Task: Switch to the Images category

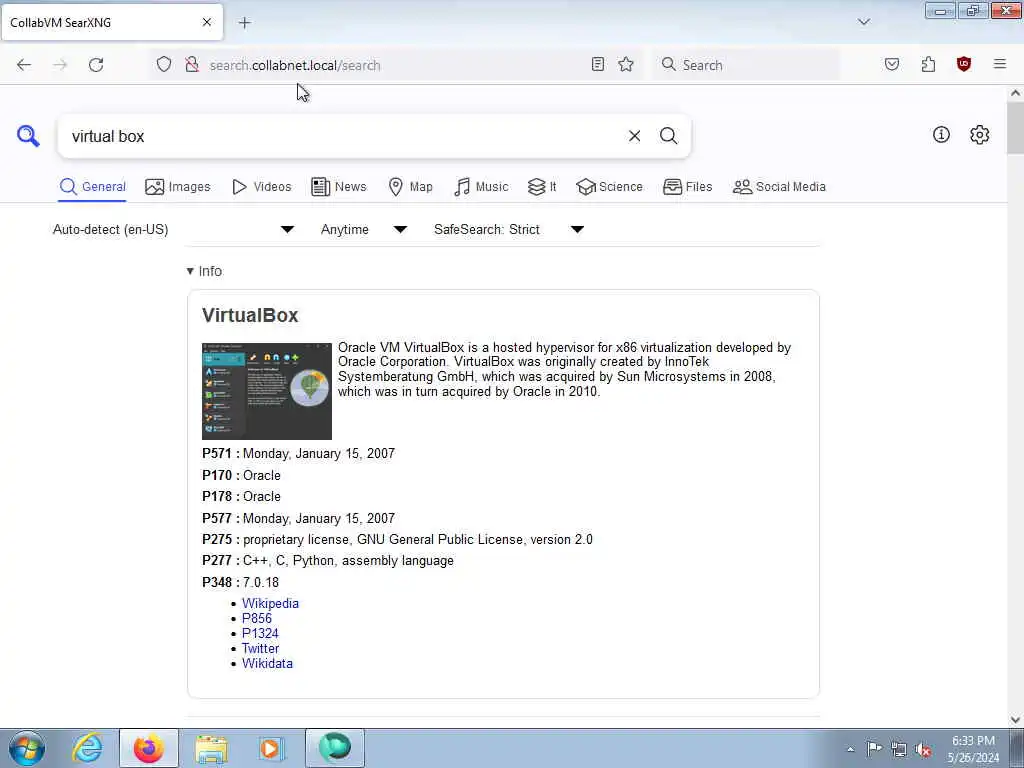Action: tap(178, 187)
